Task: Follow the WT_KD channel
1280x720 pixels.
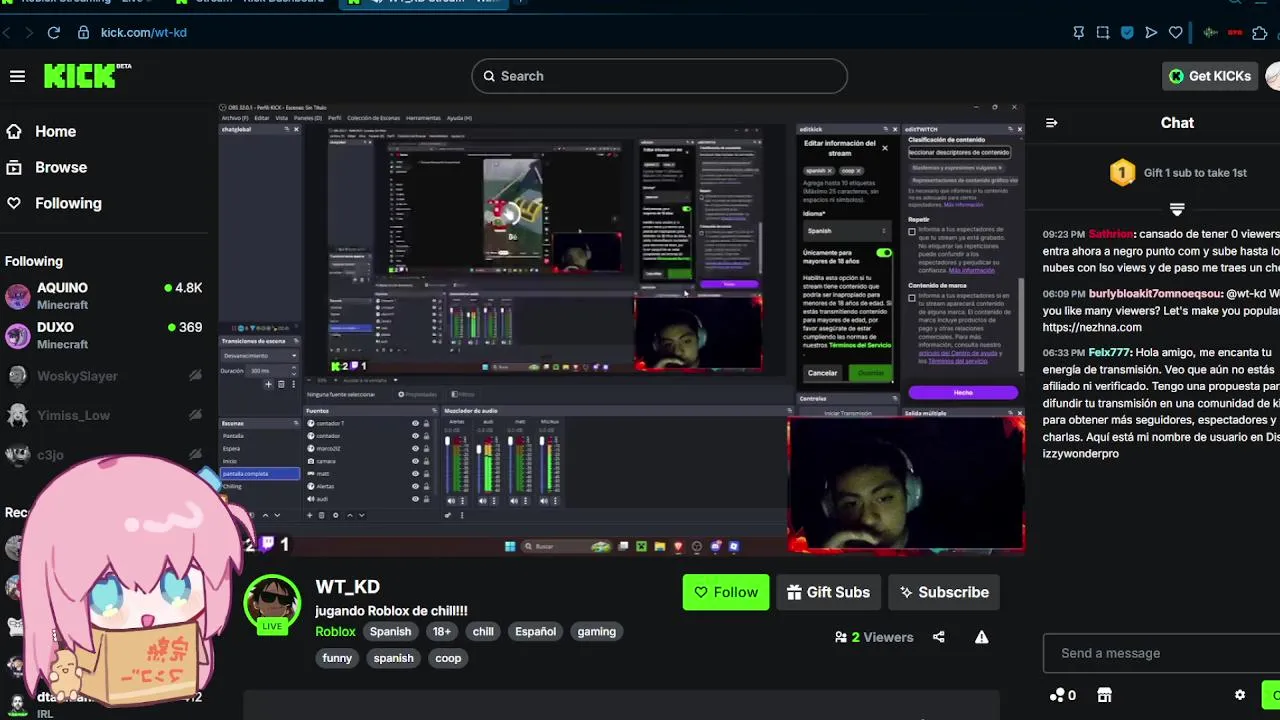Action: click(726, 592)
